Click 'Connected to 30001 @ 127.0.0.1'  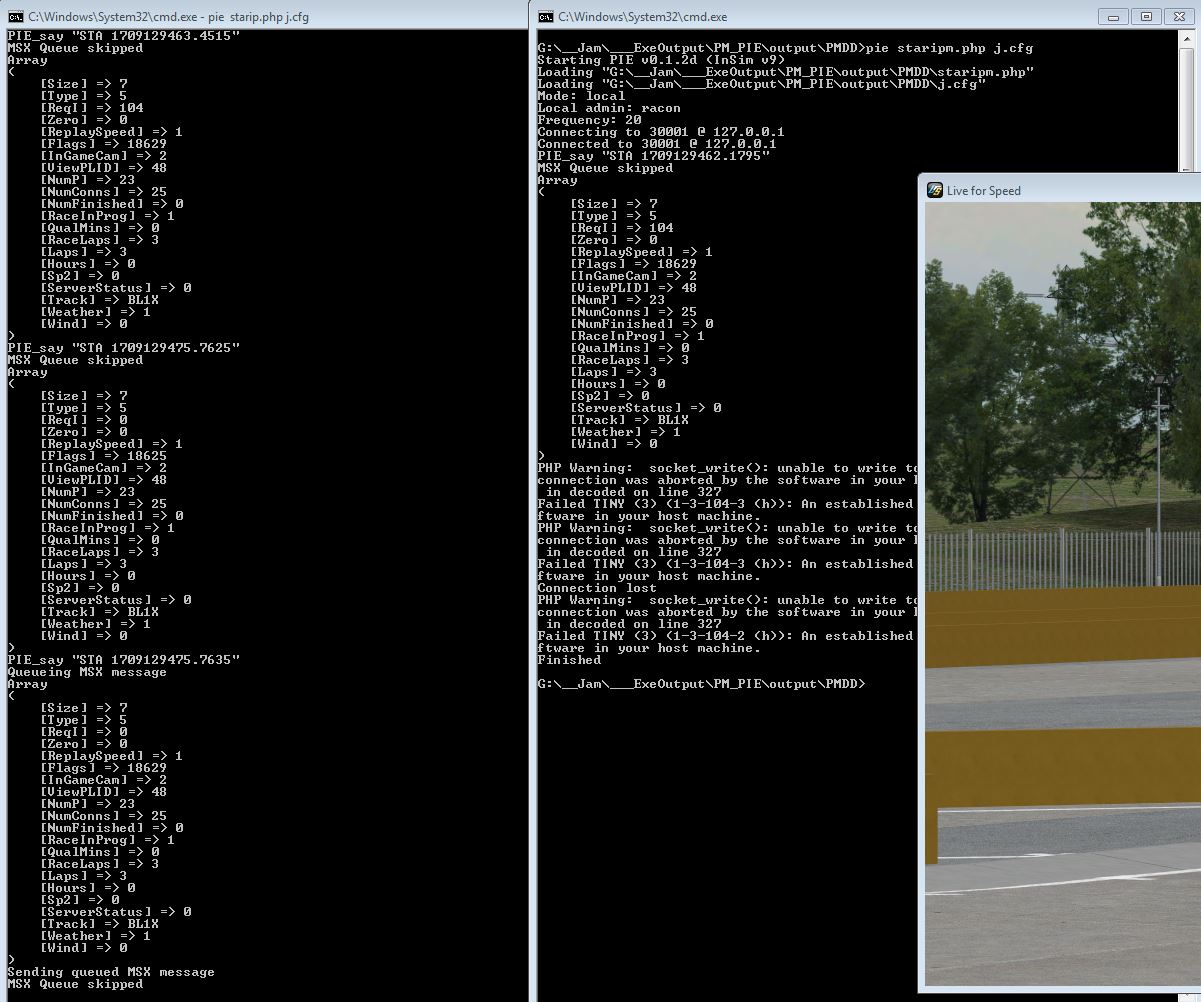point(657,144)
